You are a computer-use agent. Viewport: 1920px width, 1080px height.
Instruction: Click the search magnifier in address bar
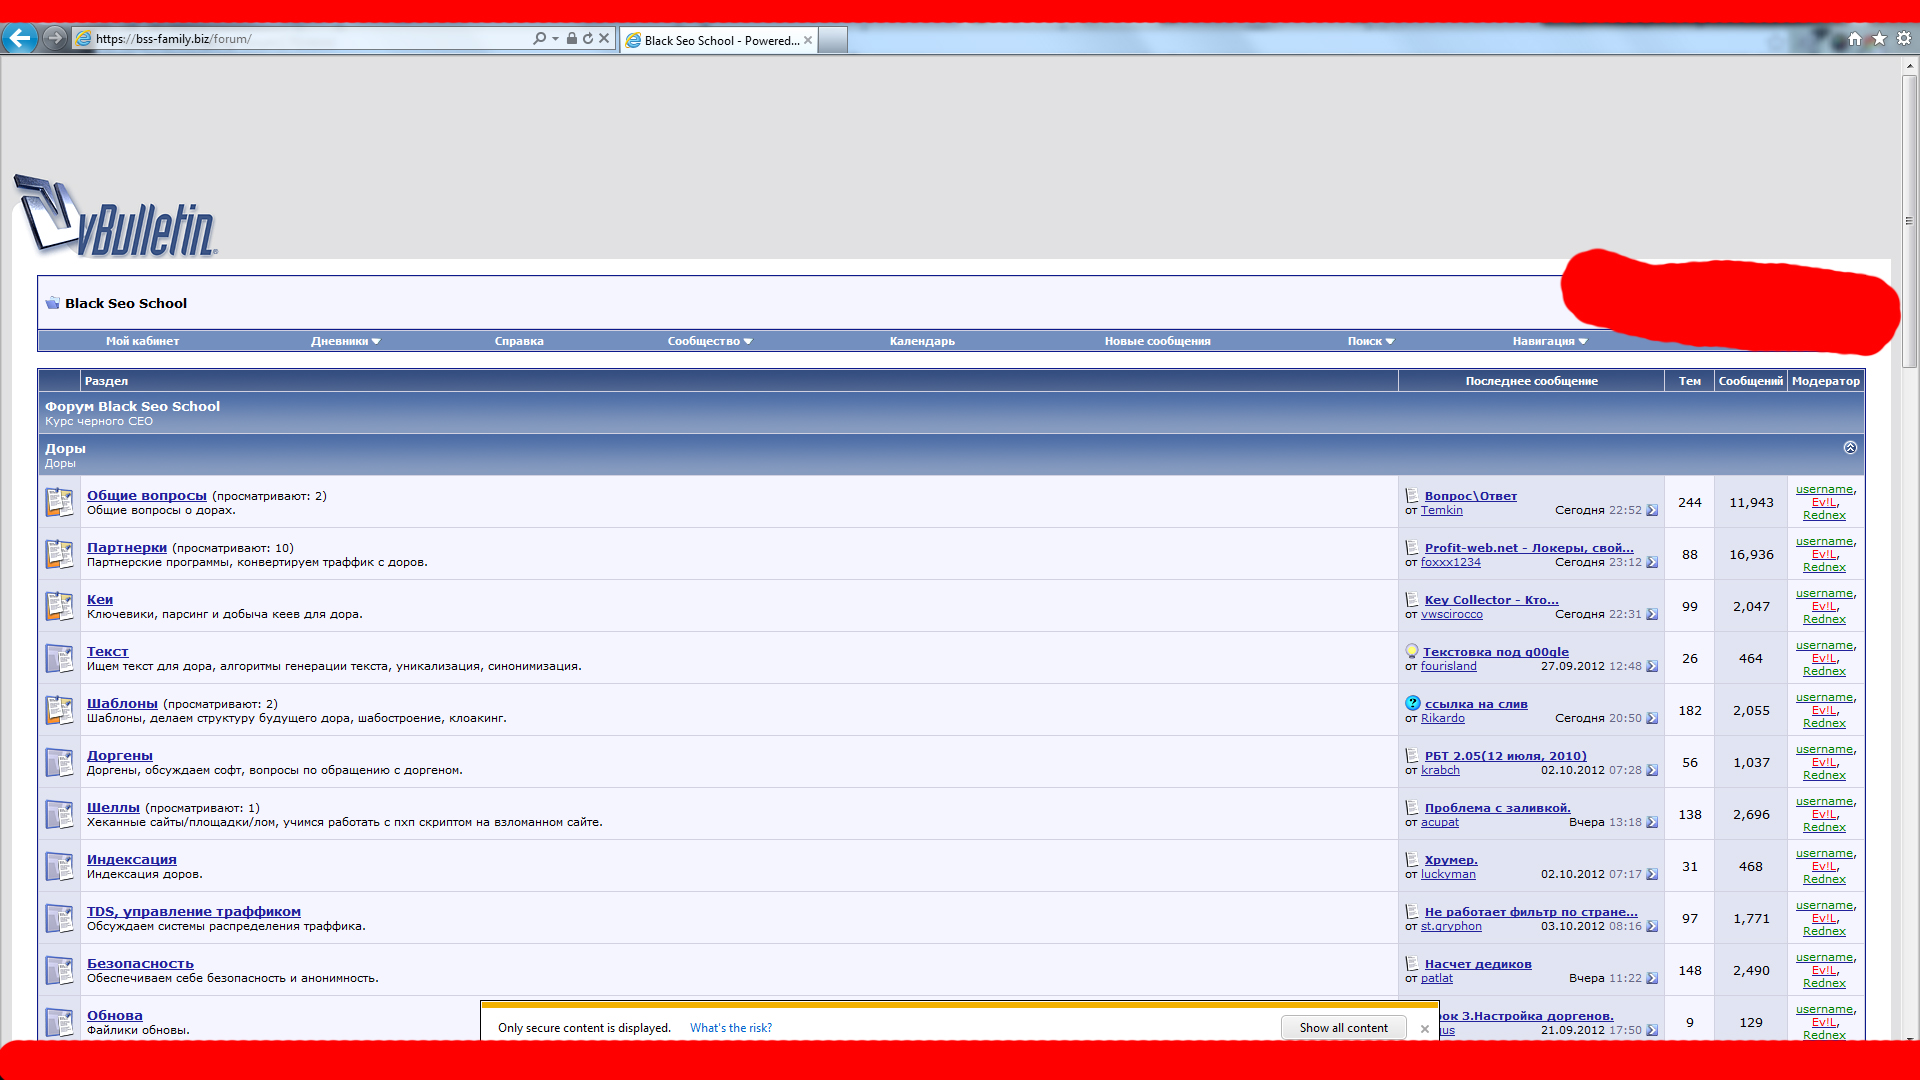click(x=540, y=38)
